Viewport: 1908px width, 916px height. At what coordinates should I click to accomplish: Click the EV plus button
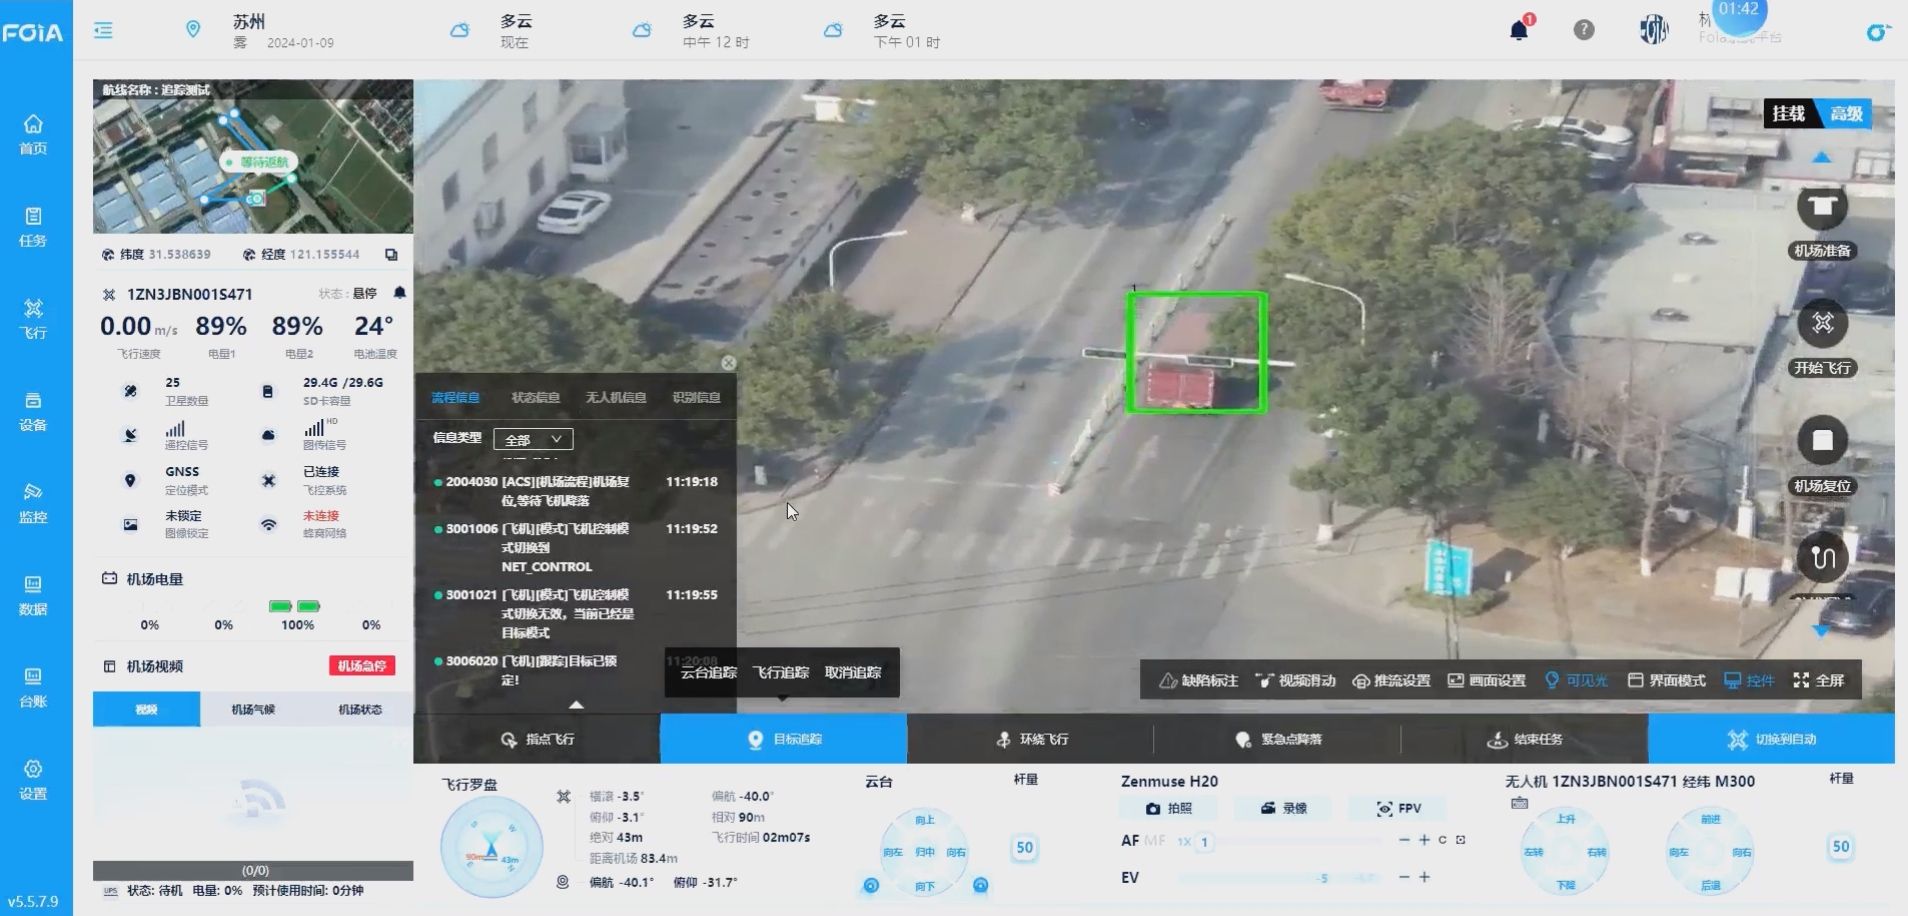(x=1425, y=877)
